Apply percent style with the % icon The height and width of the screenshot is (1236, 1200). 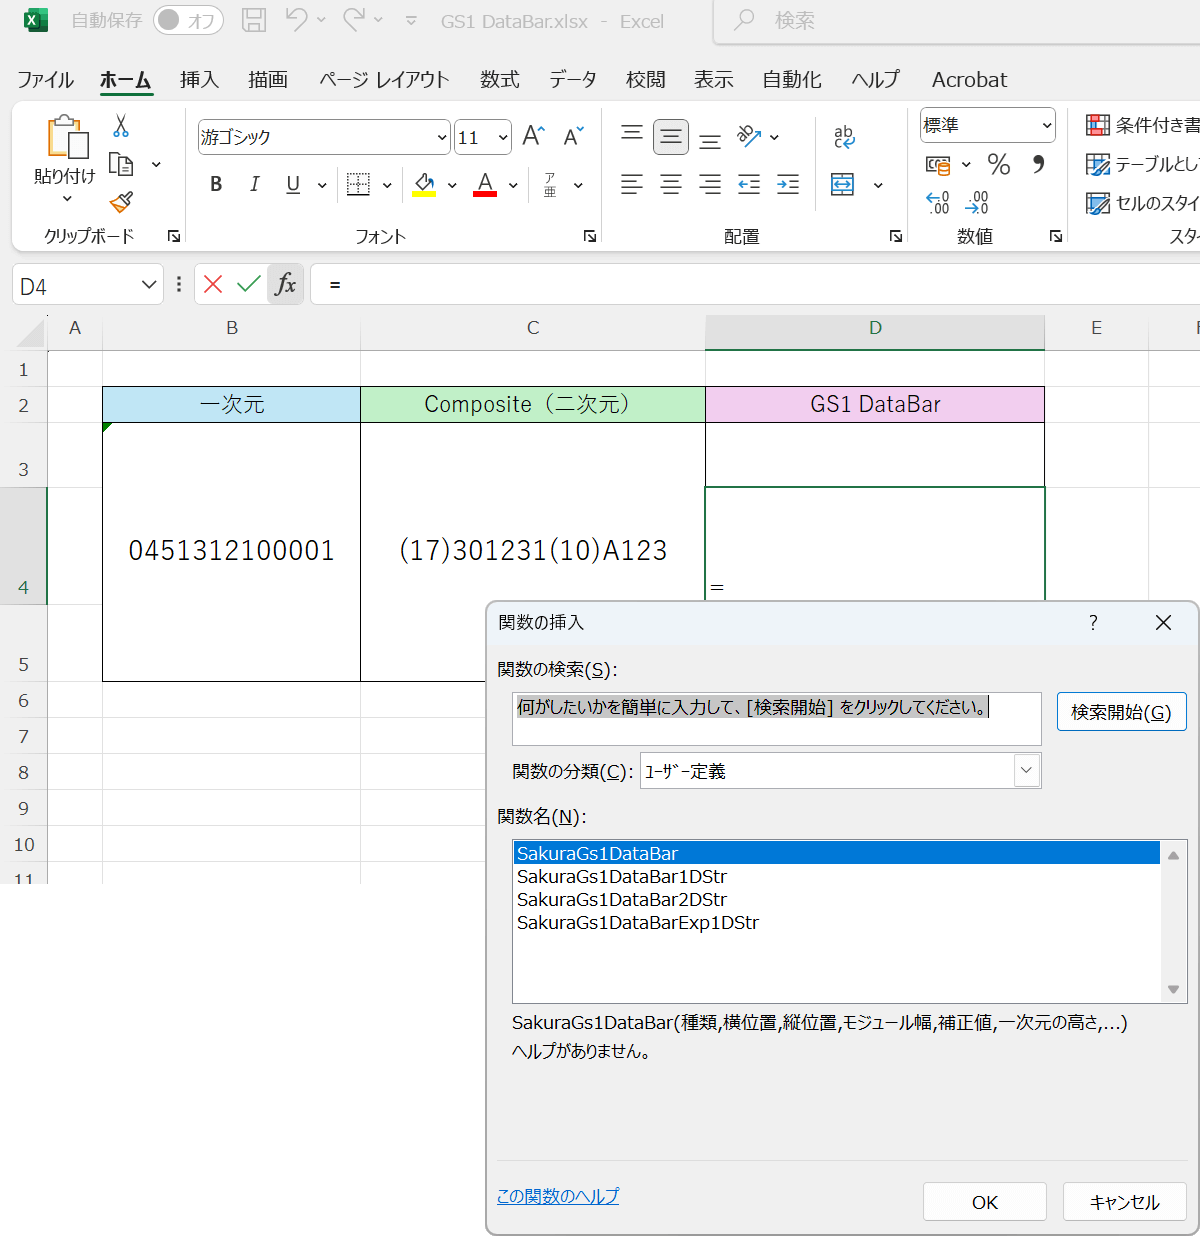click(998, 164)
